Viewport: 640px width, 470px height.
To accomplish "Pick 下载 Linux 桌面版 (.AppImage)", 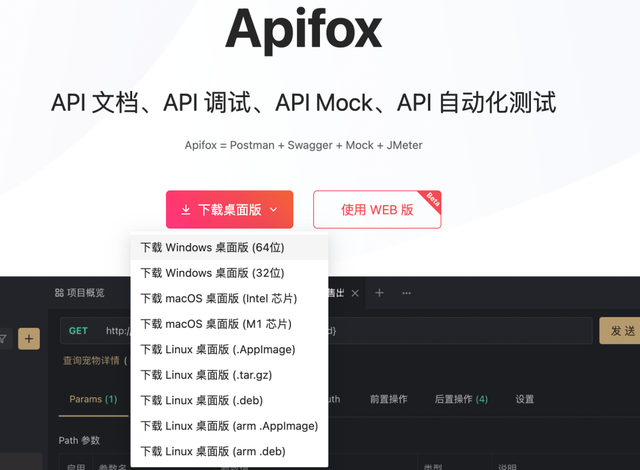I will click(229, 349).
